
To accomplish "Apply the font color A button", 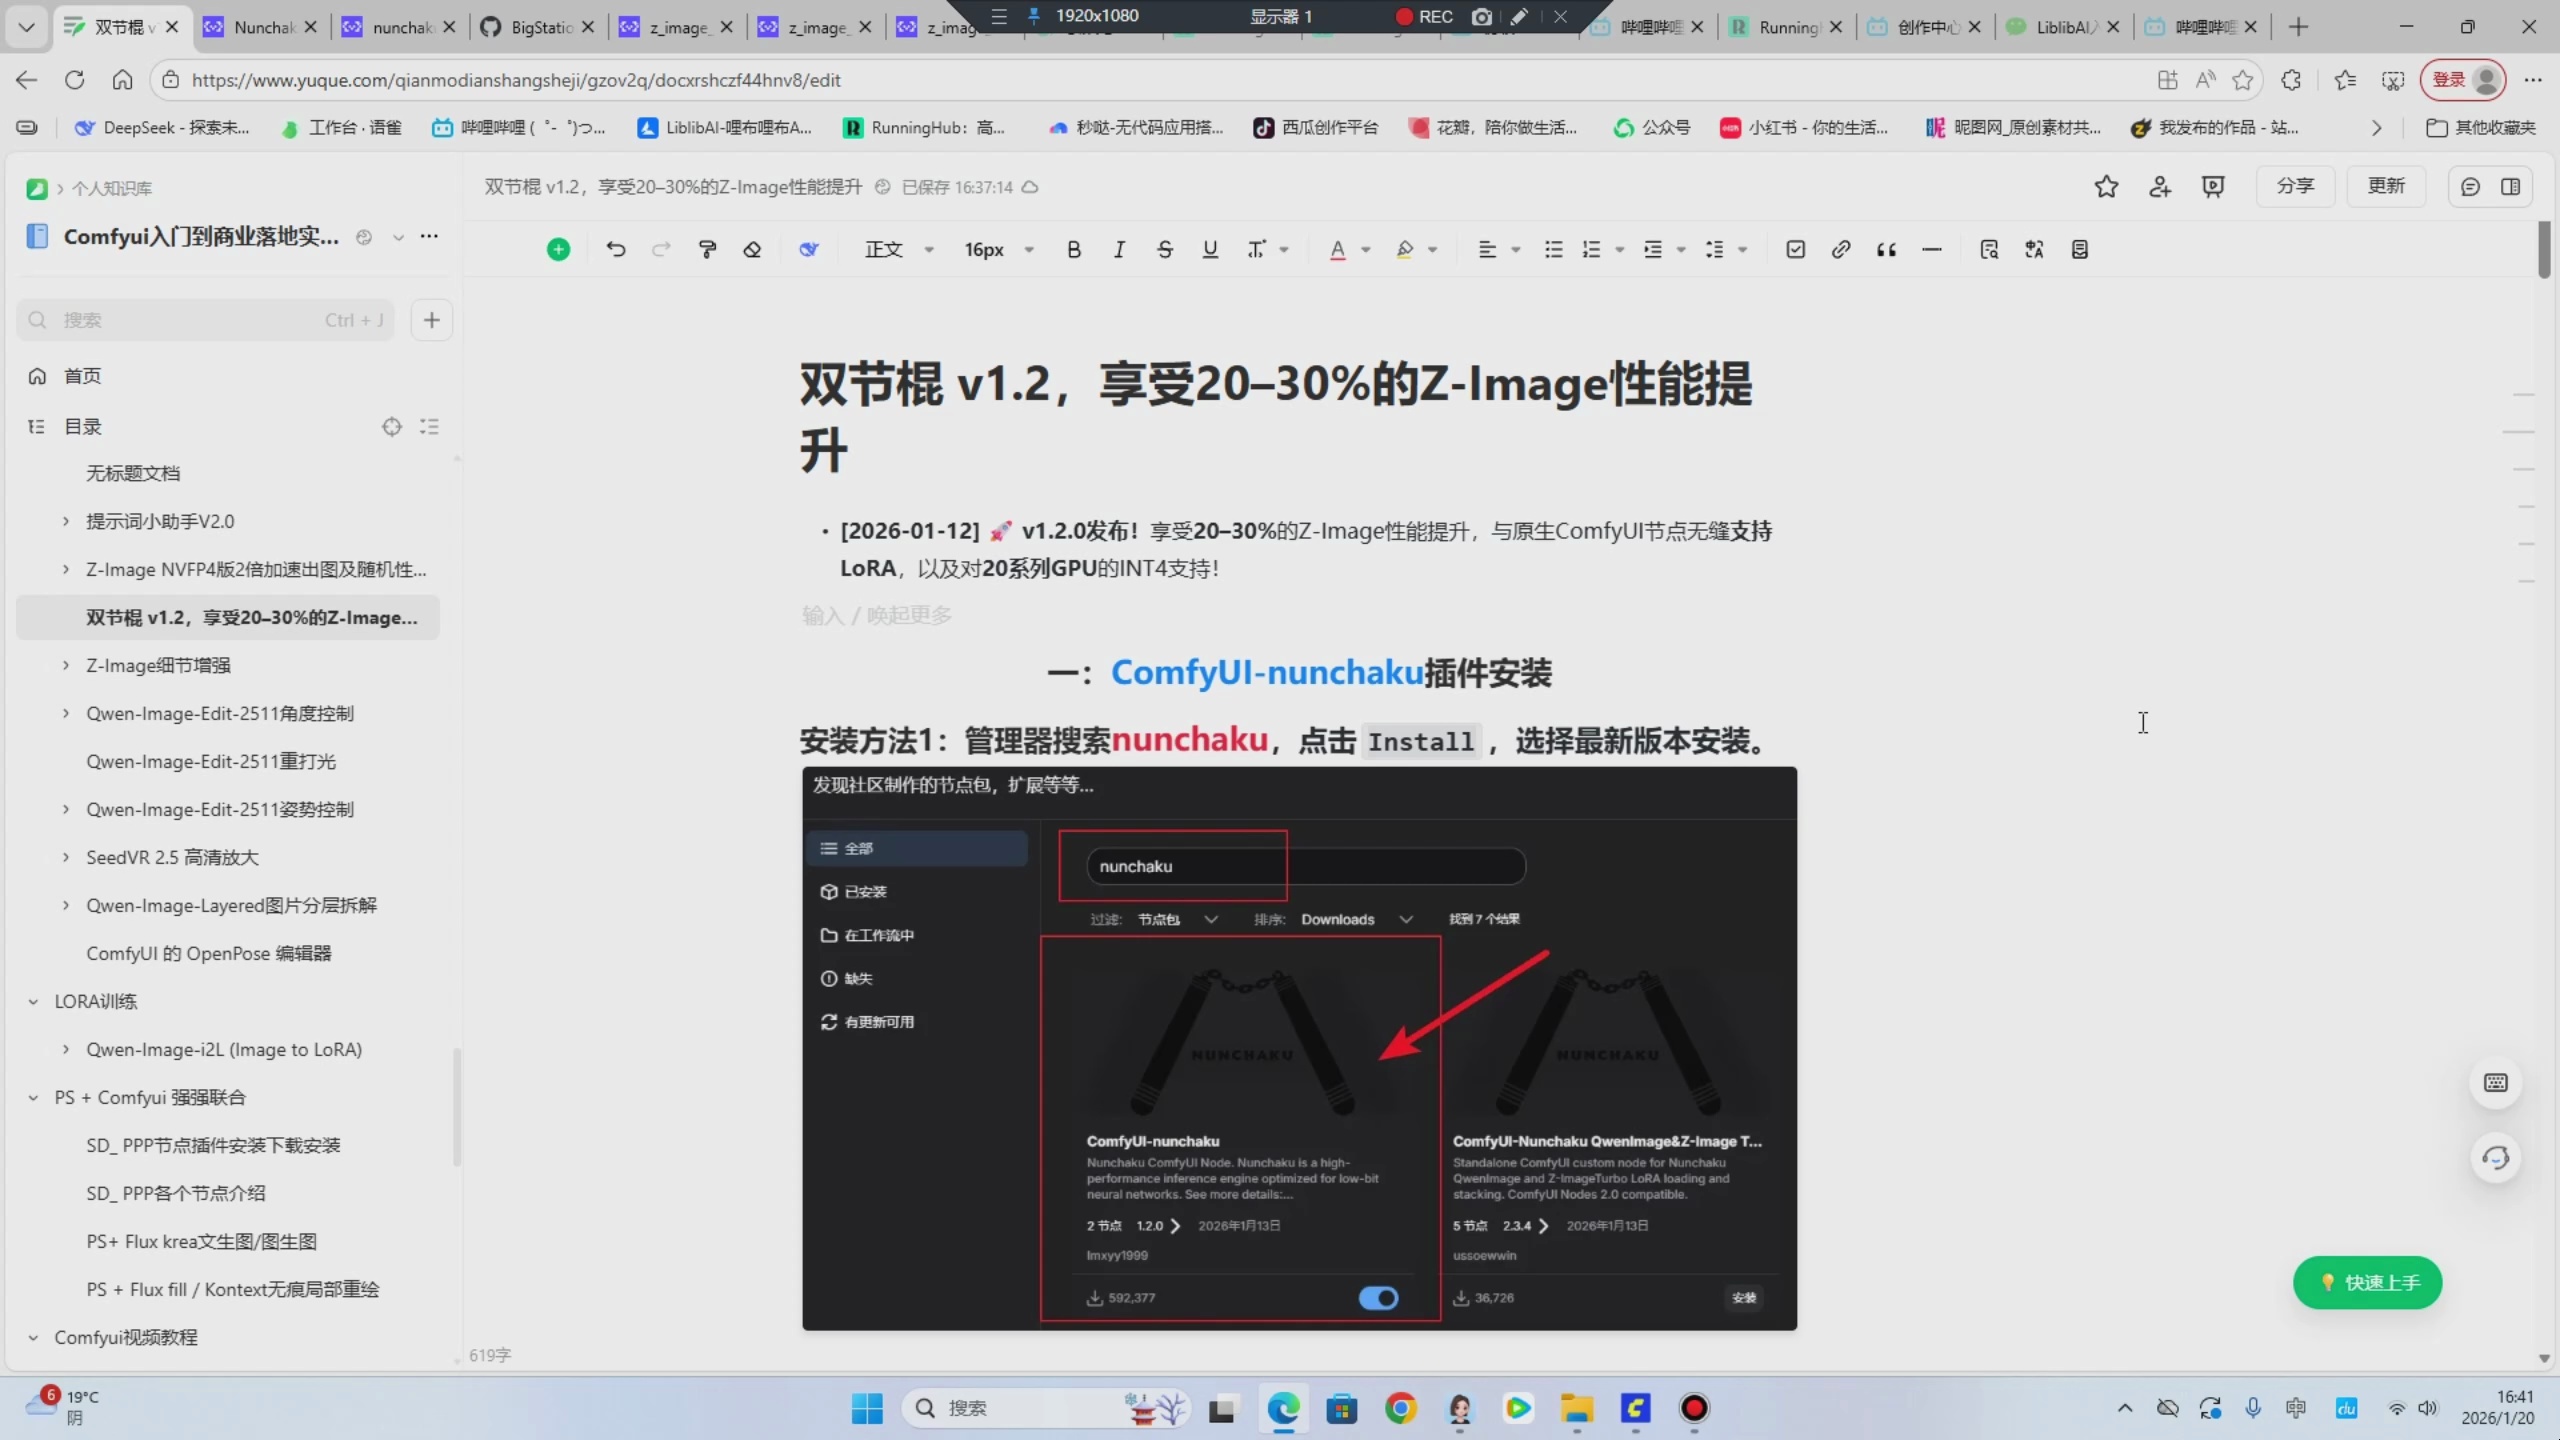I will click(x=1337, y=249).
